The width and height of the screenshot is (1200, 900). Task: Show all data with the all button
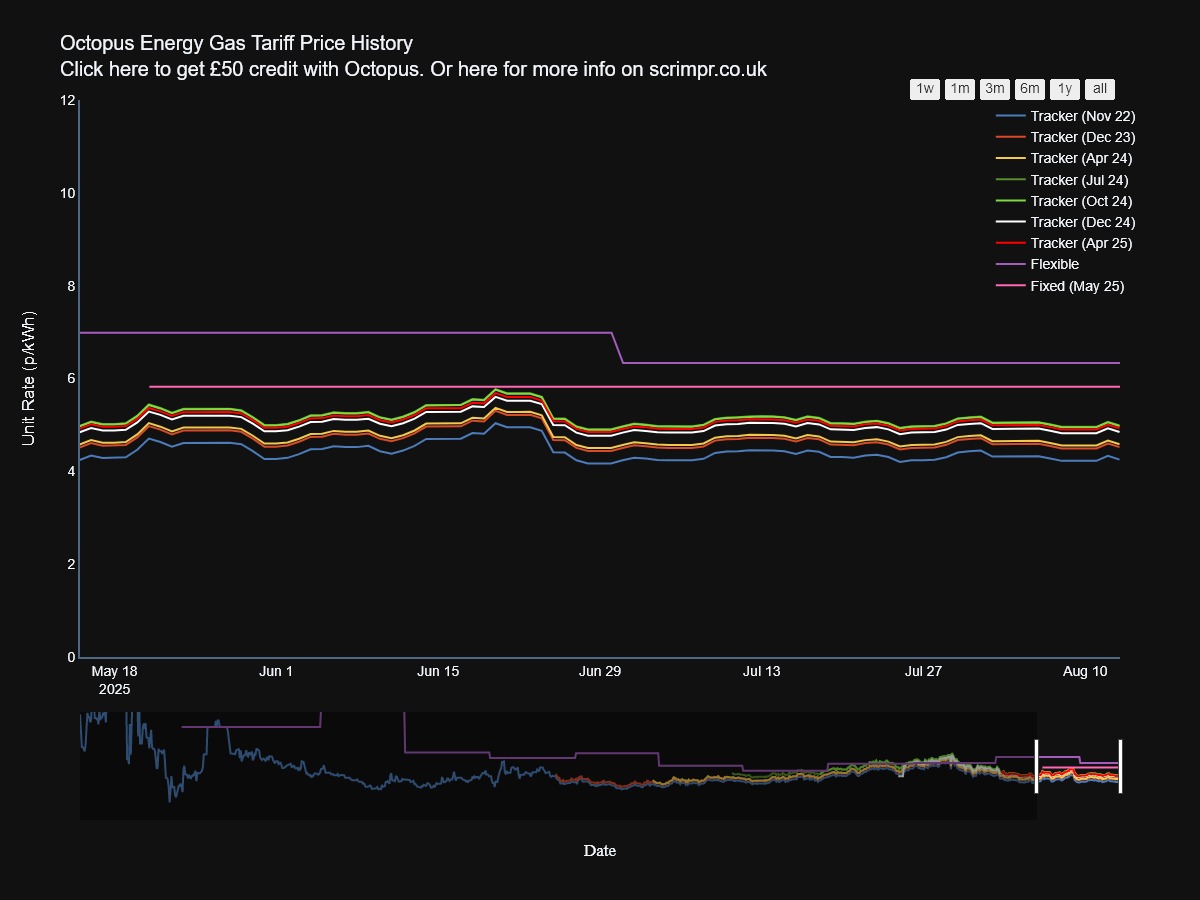[x=1098, y=89]
